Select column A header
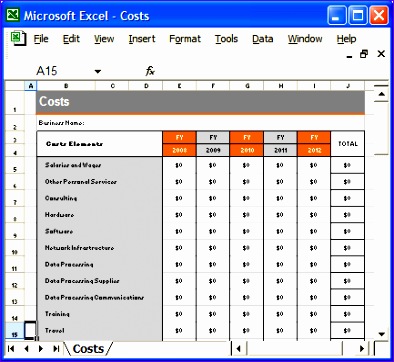 coord(31,86)
